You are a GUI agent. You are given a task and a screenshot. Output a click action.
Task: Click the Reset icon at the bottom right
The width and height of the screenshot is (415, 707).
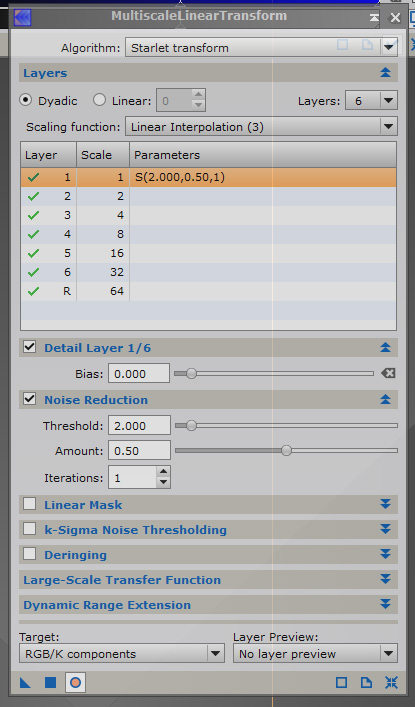click(391, 683)
